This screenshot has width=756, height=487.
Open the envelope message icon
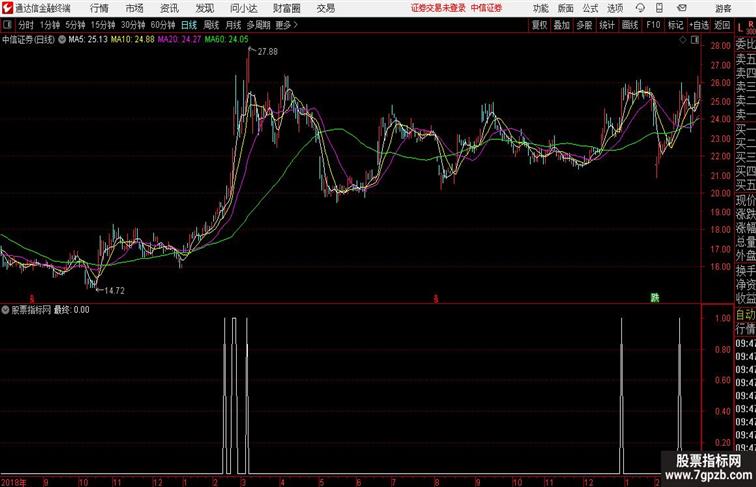[682, 8]
